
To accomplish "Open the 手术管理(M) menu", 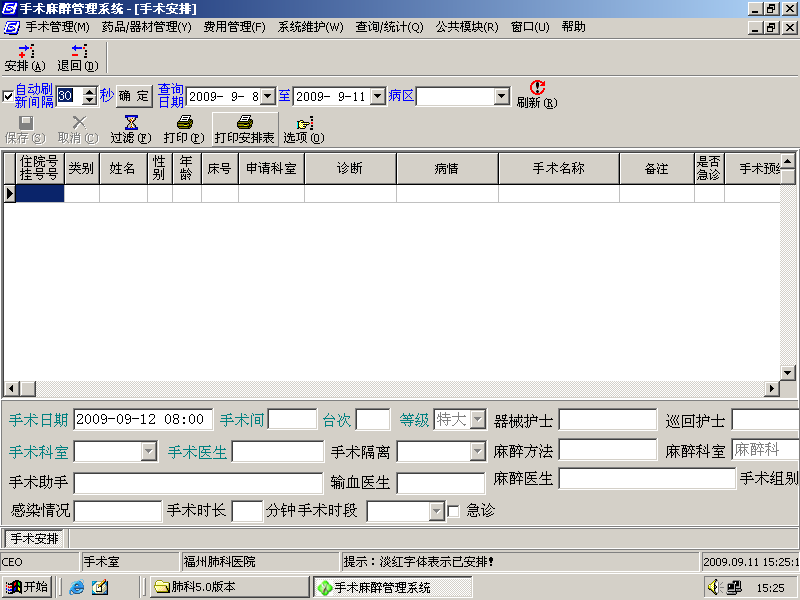I will pyautogui.click(x=58, y=27).
